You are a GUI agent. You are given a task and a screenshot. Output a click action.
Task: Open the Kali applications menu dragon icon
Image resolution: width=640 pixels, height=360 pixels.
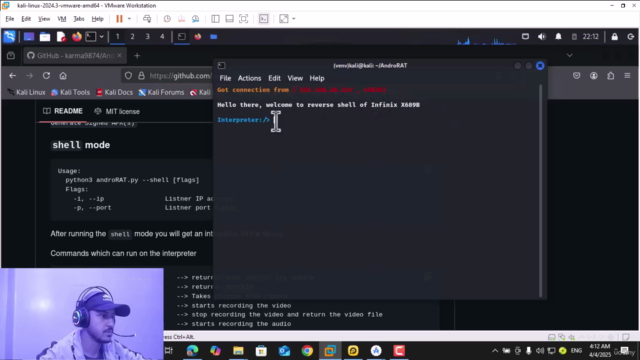pos(9,37)
